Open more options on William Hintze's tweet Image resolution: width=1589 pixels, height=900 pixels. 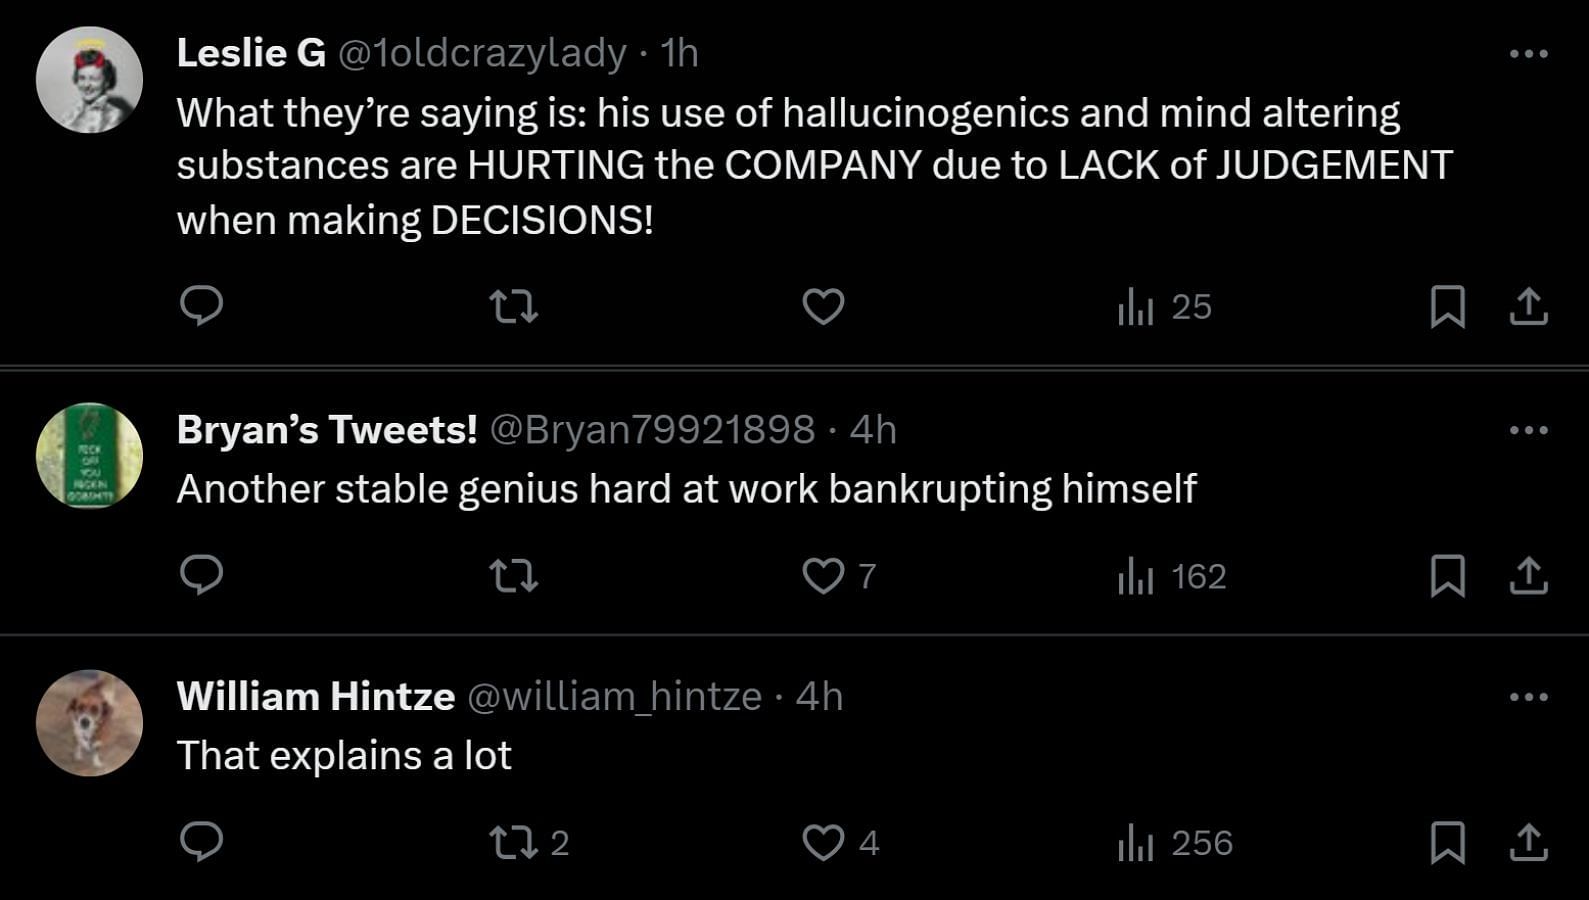(x=1528, y=696)
